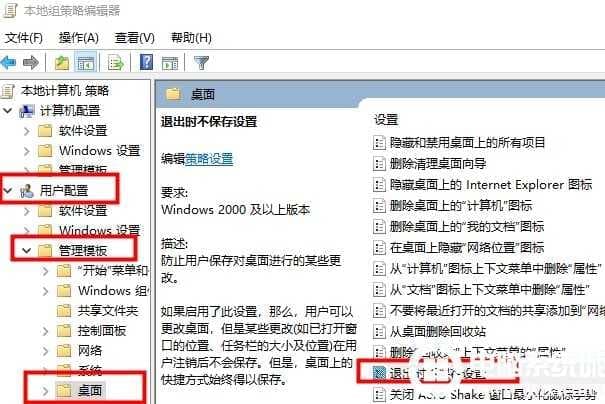The height and width of the screenshot is (404, 605).
Task: Click the 设置 column header
Action: [x=386, y=120]
